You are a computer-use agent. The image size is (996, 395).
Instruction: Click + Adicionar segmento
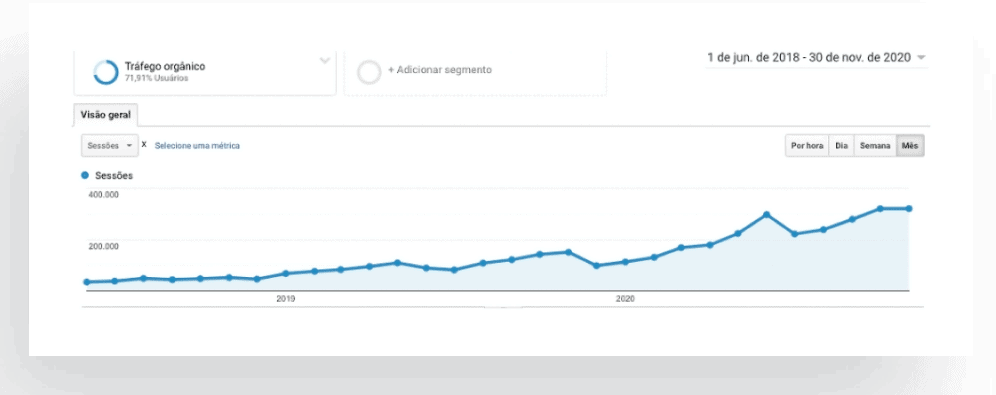click(440, 70)
